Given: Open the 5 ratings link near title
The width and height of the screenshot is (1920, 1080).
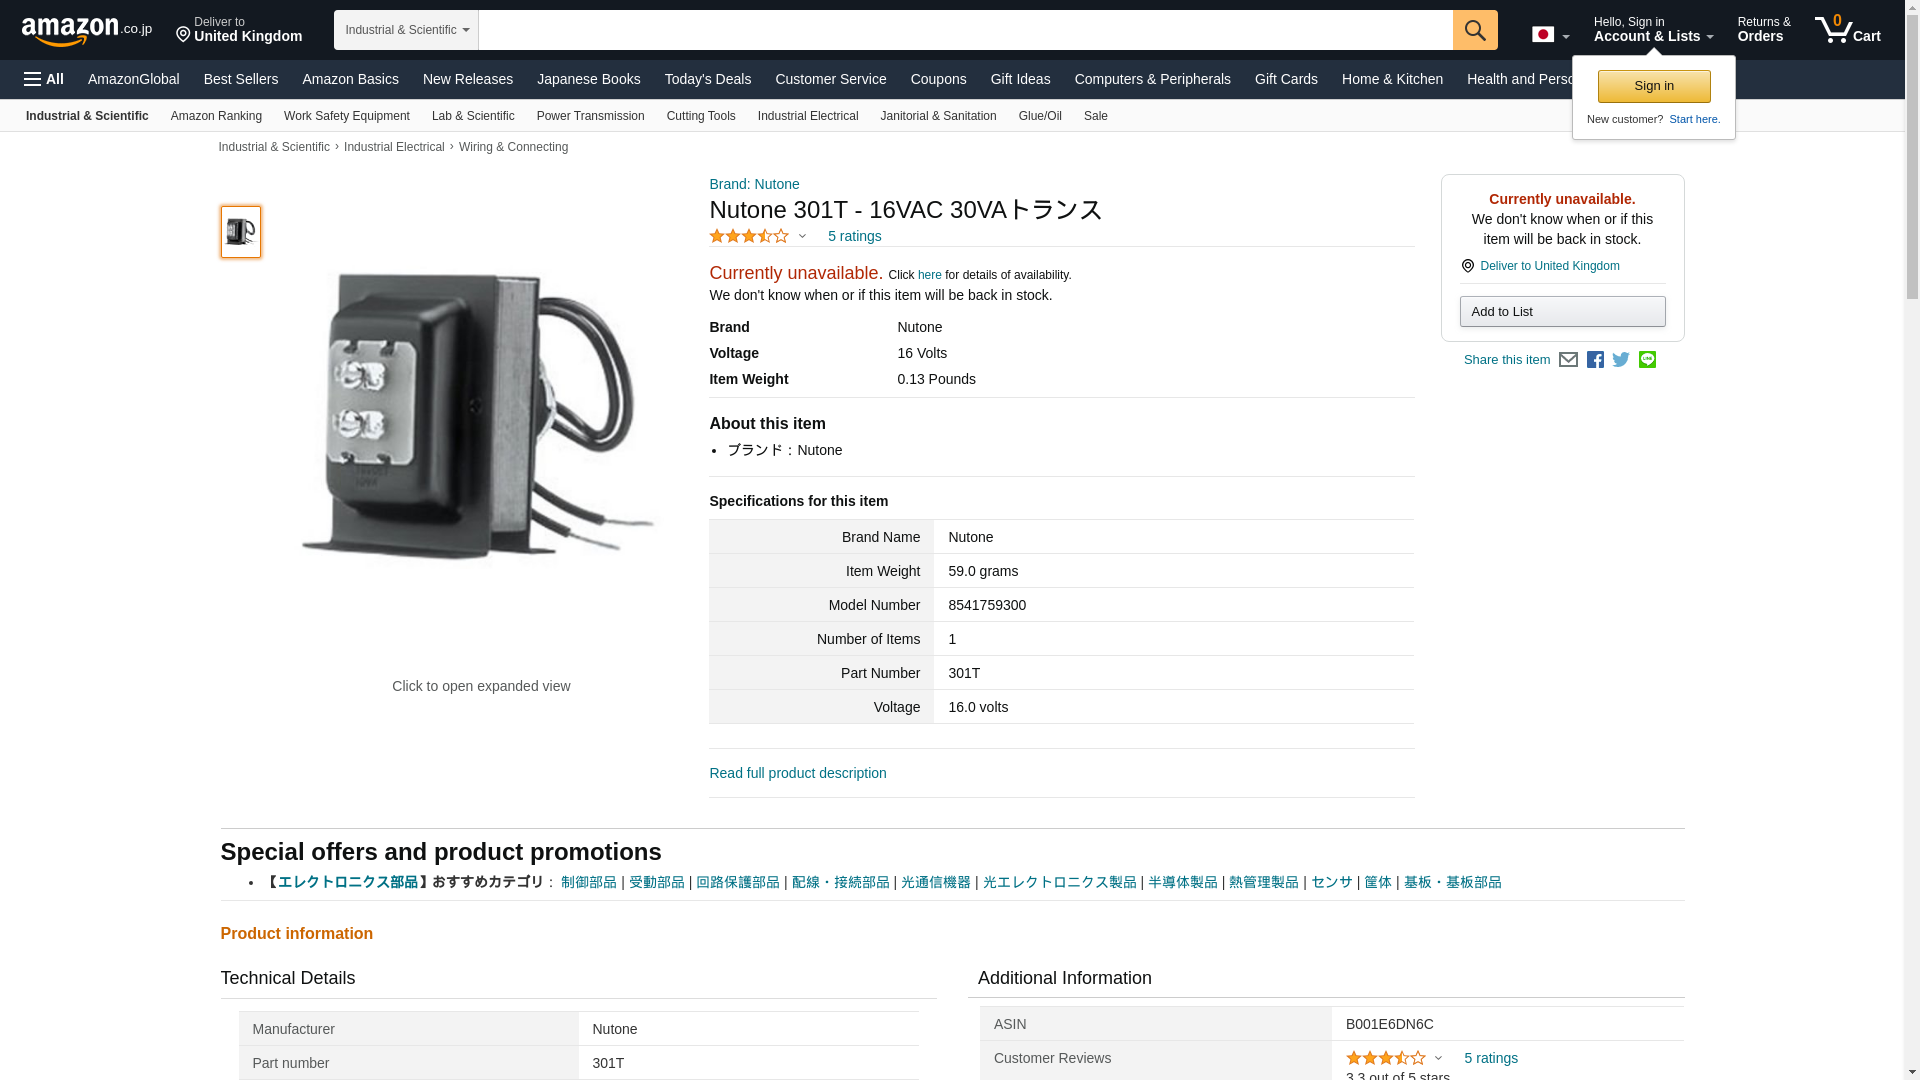Looking at the screenshot, I should [x=855, y=236].
